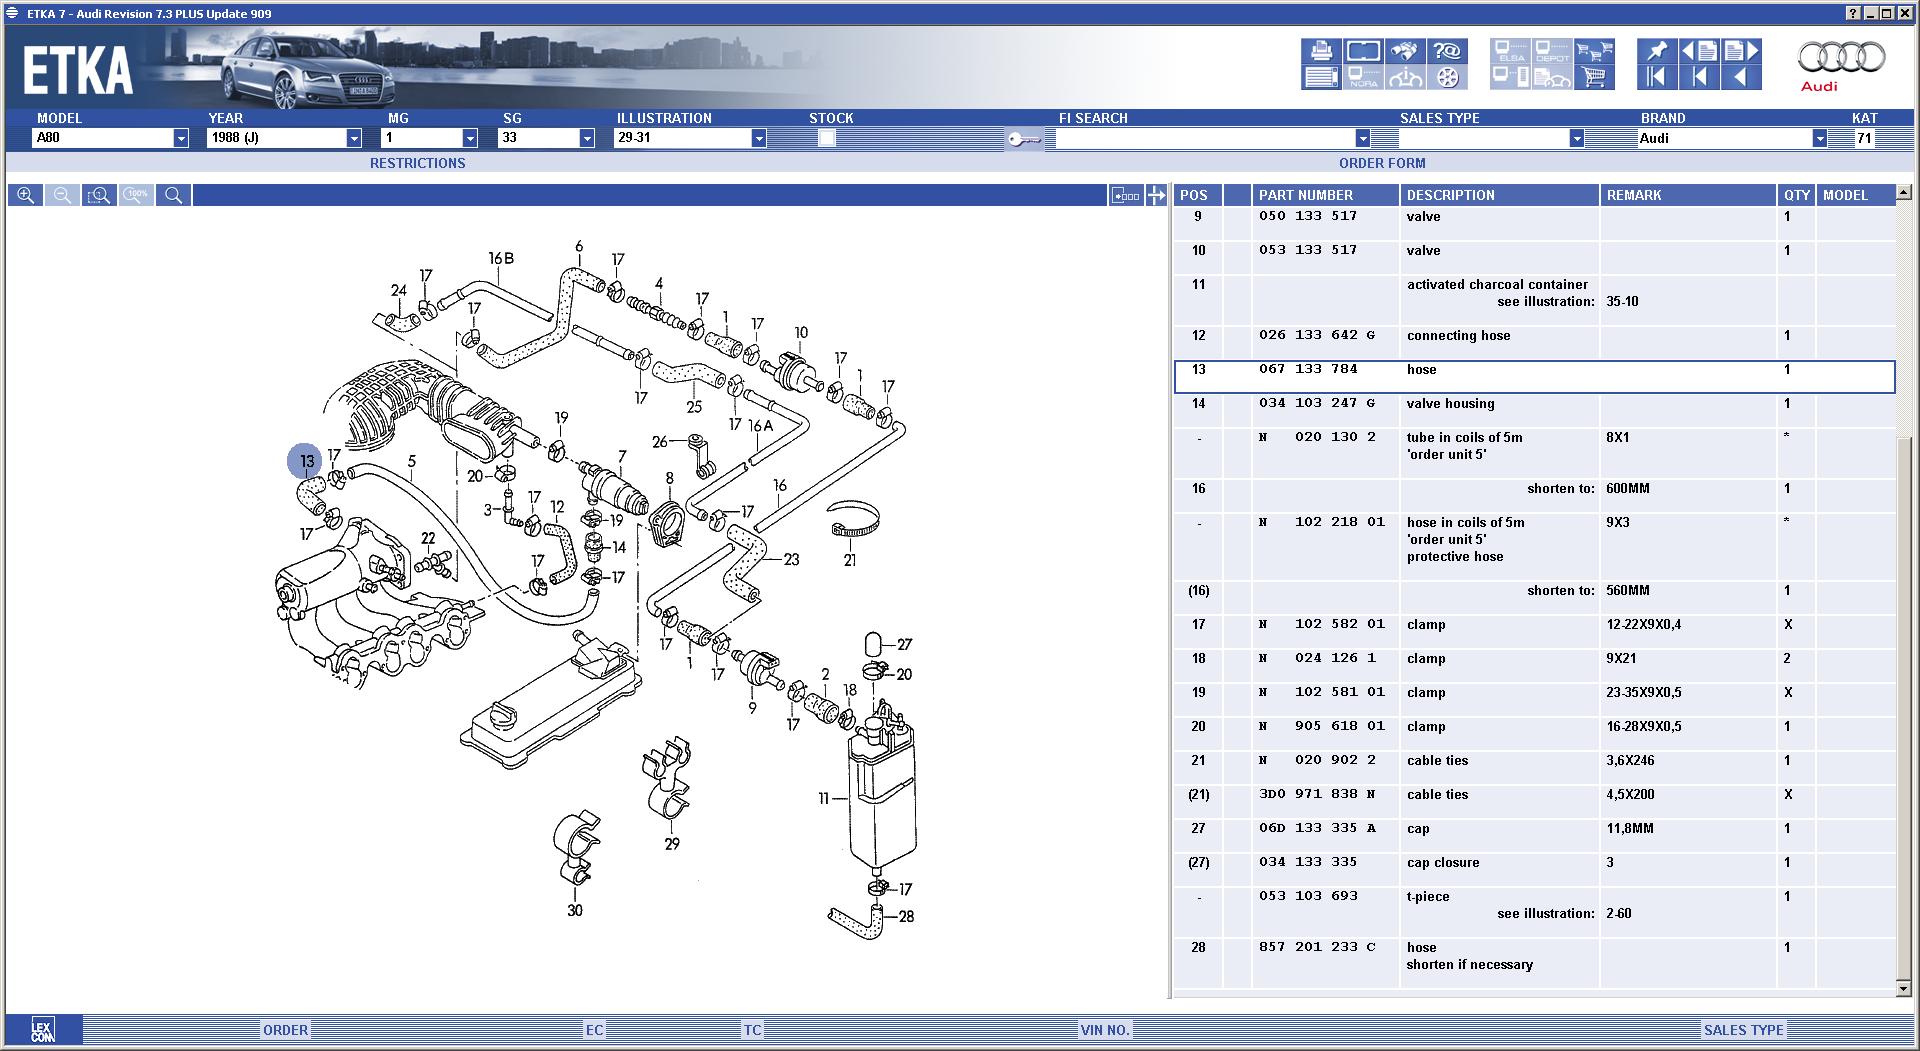Click the plain magnifier search icon
Image resolution: width=1920 pixels, height=1051 pixels.
(x=173, y=196)
